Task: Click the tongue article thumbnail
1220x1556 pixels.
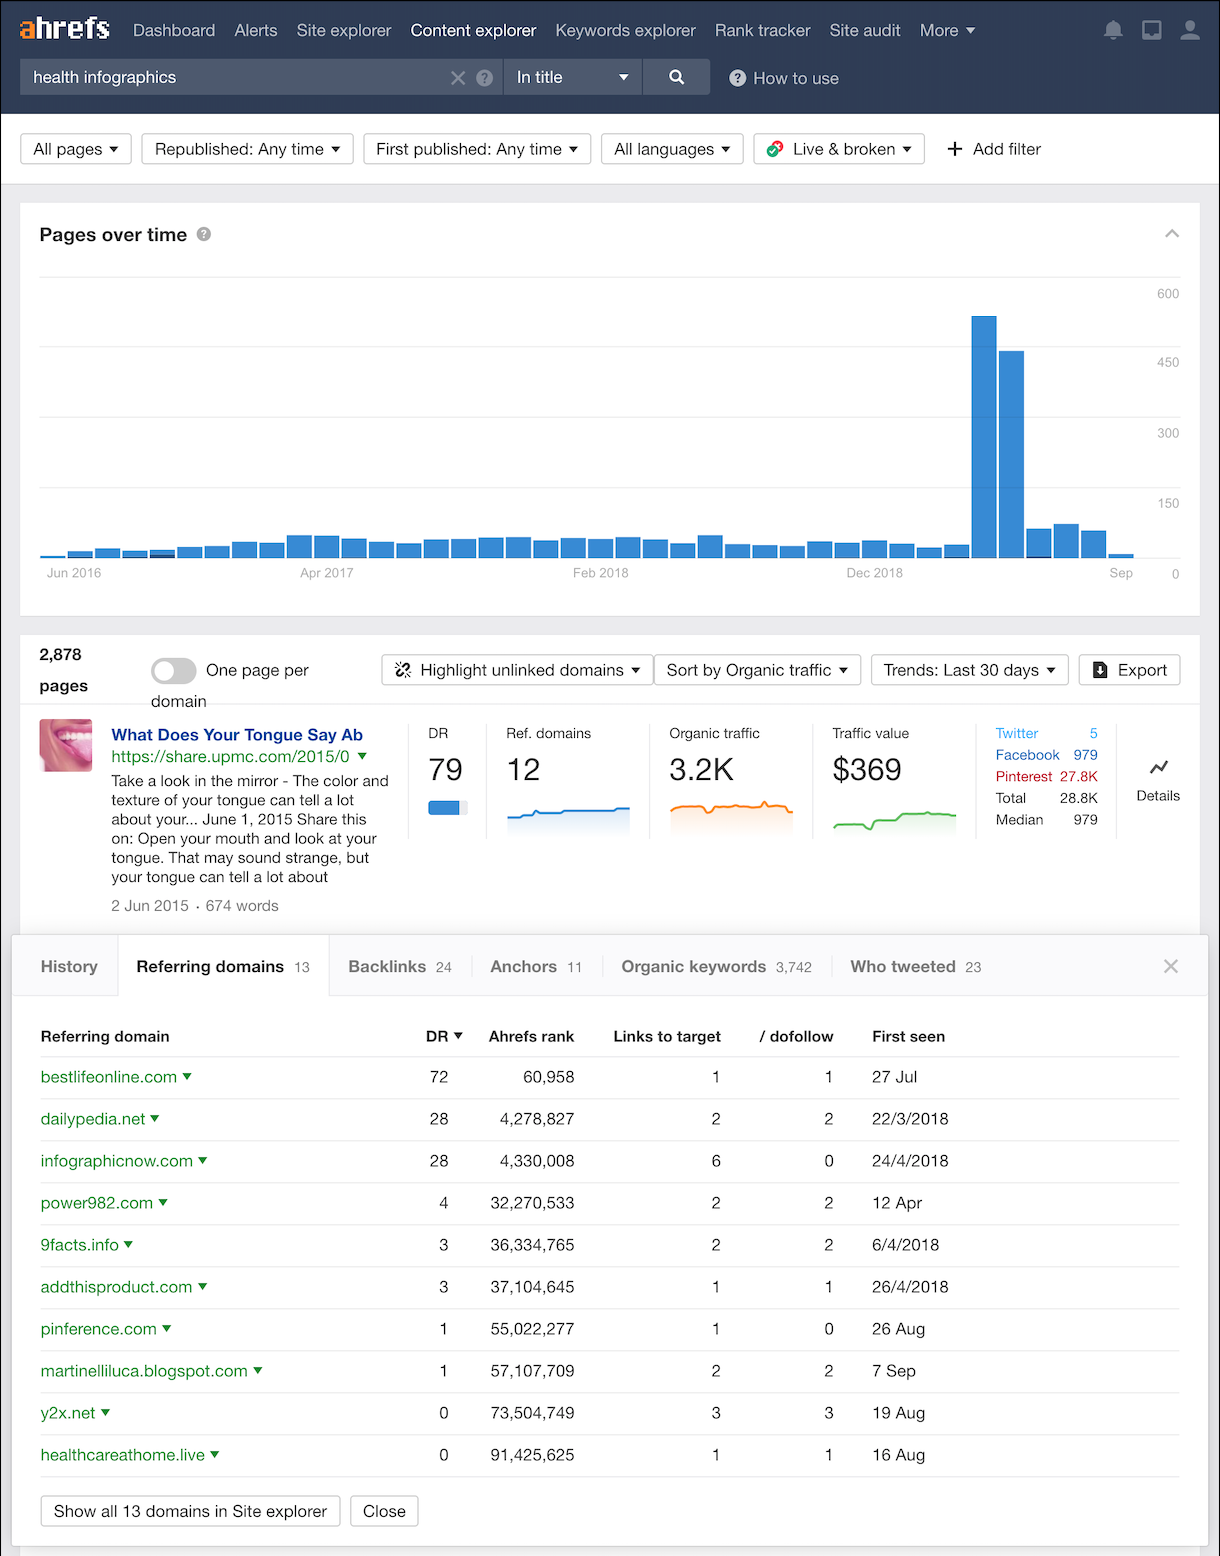Action: pos(66,745)
